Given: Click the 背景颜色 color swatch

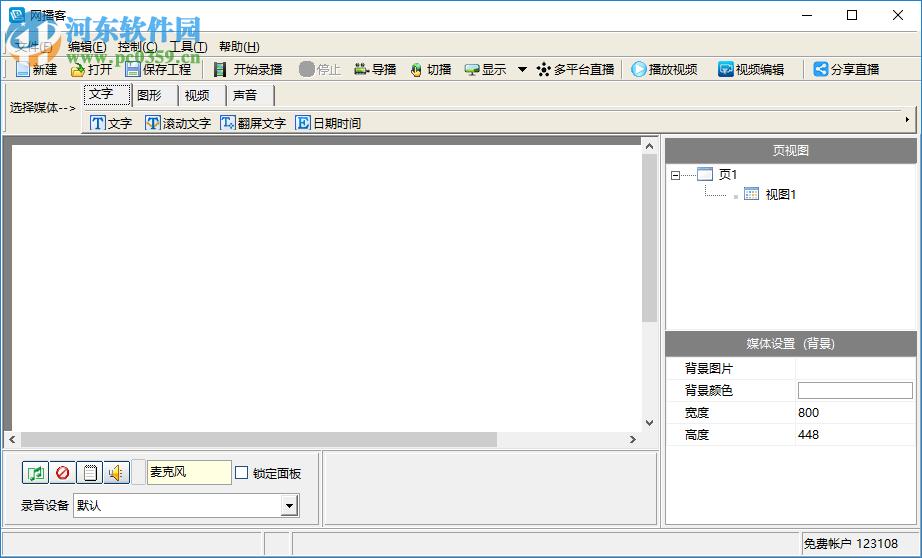Looking at the screenshot, I should 855,390.
